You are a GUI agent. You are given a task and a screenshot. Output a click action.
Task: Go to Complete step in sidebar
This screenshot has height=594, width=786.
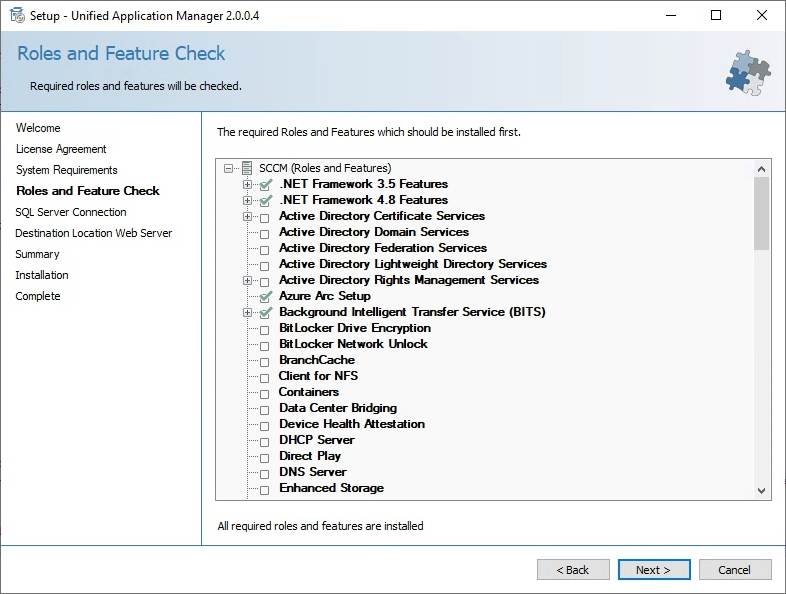tap(38, 296)
